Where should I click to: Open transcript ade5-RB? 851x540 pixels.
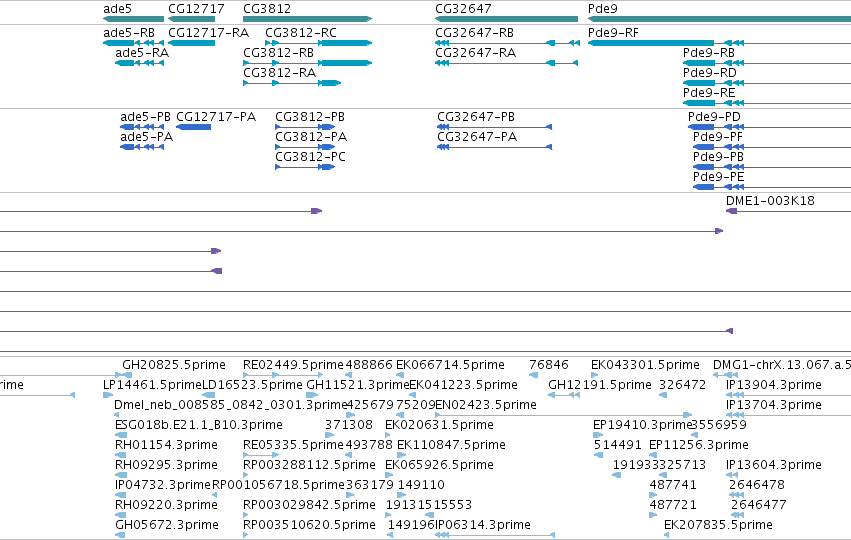[x=129, y=33]
